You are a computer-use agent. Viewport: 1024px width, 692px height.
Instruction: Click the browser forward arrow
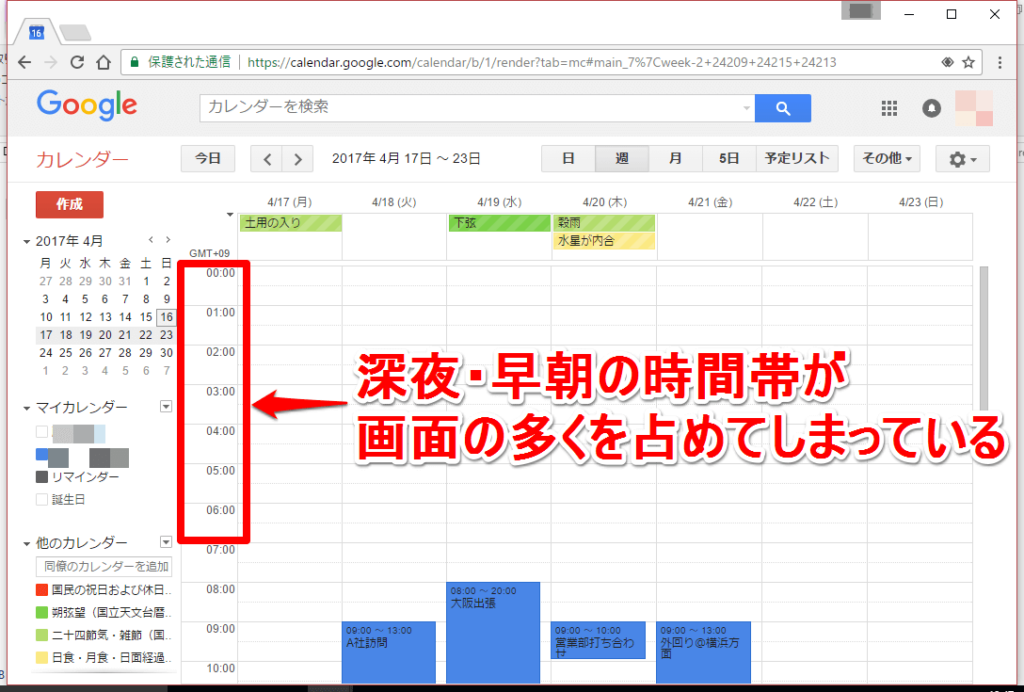tap(50, 62)
